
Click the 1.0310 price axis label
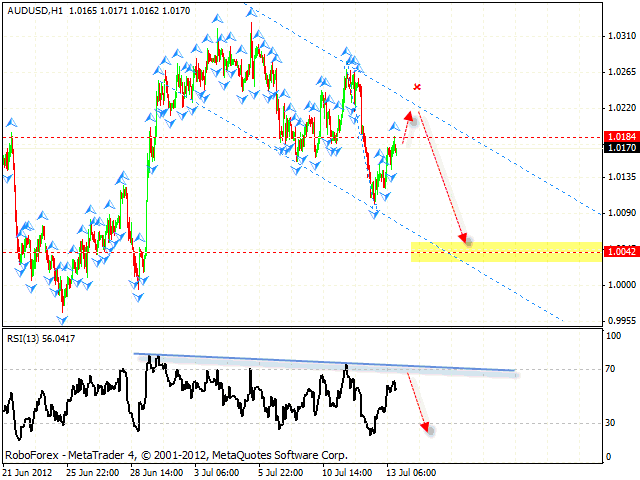point(622,36)
